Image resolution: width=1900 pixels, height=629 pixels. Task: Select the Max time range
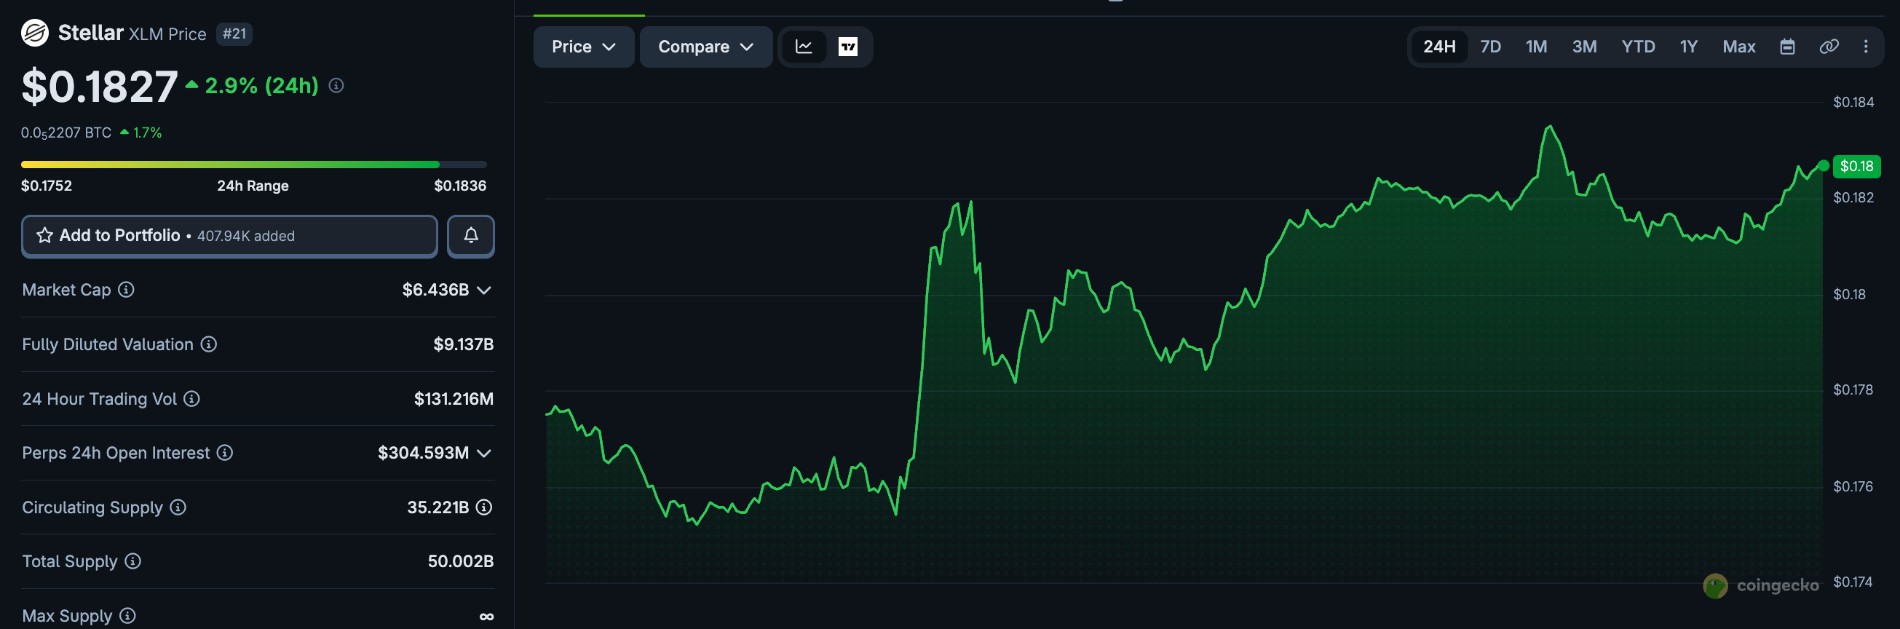point(1739,47)
